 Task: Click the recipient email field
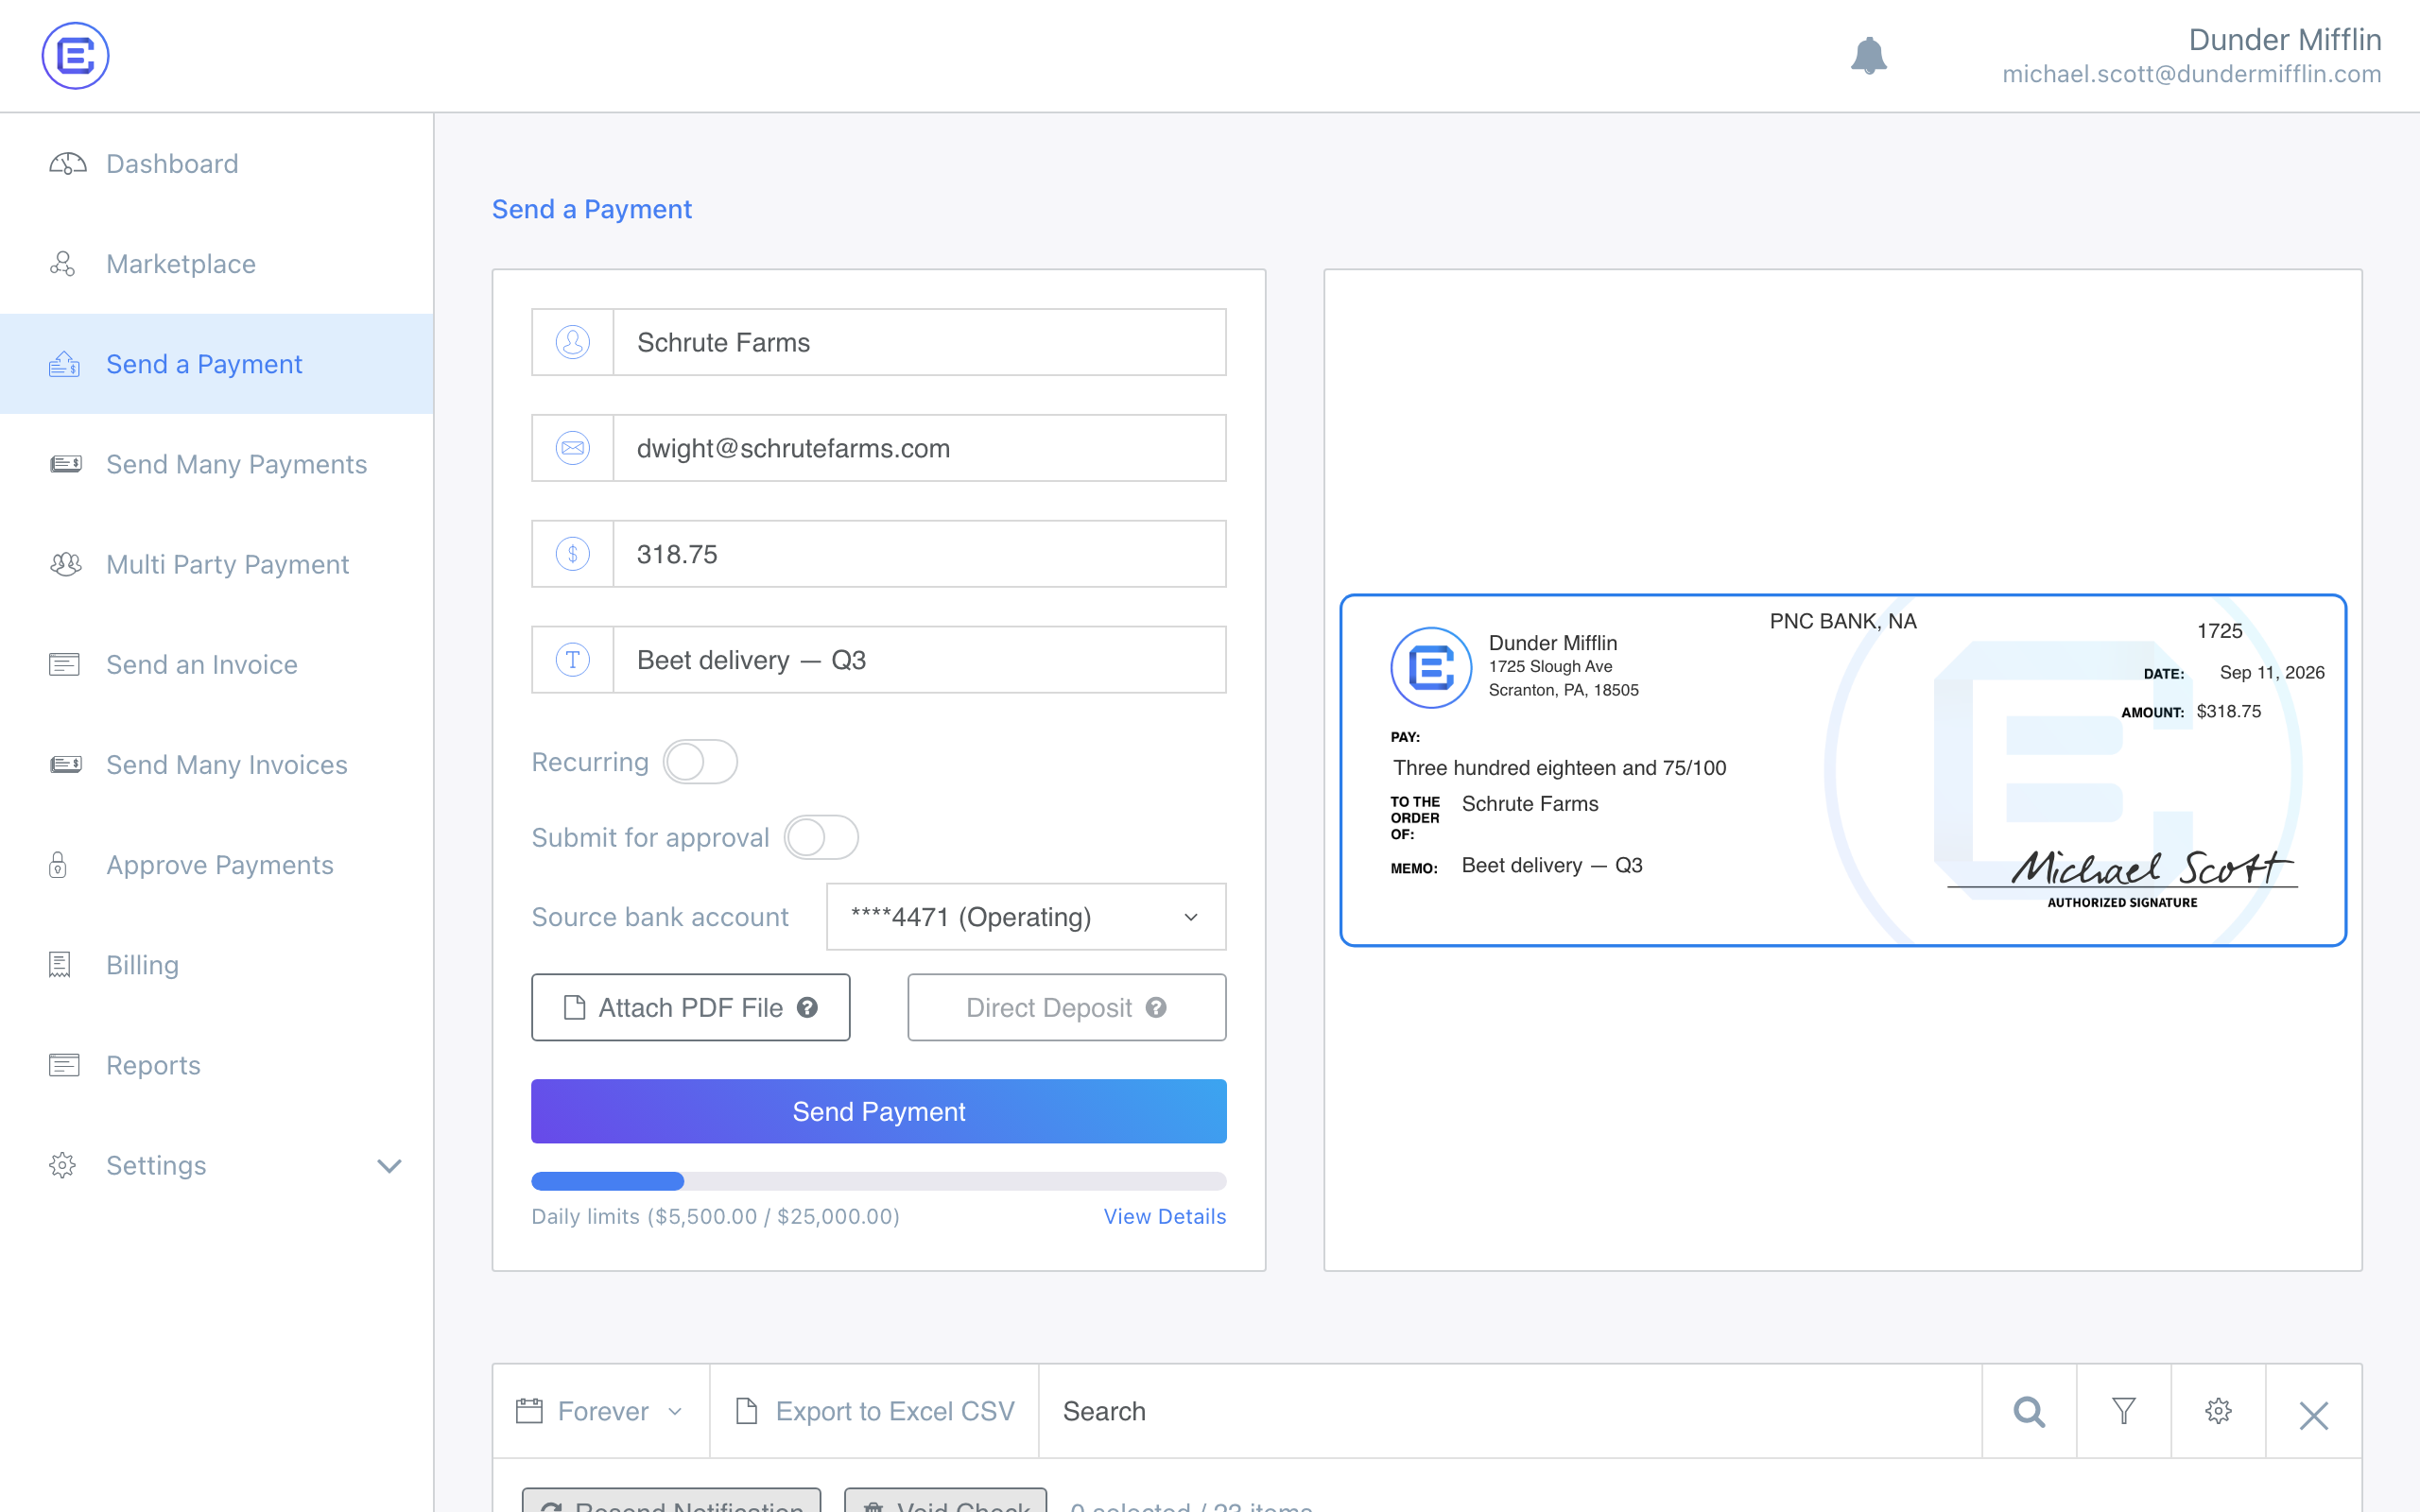point(919,448)
